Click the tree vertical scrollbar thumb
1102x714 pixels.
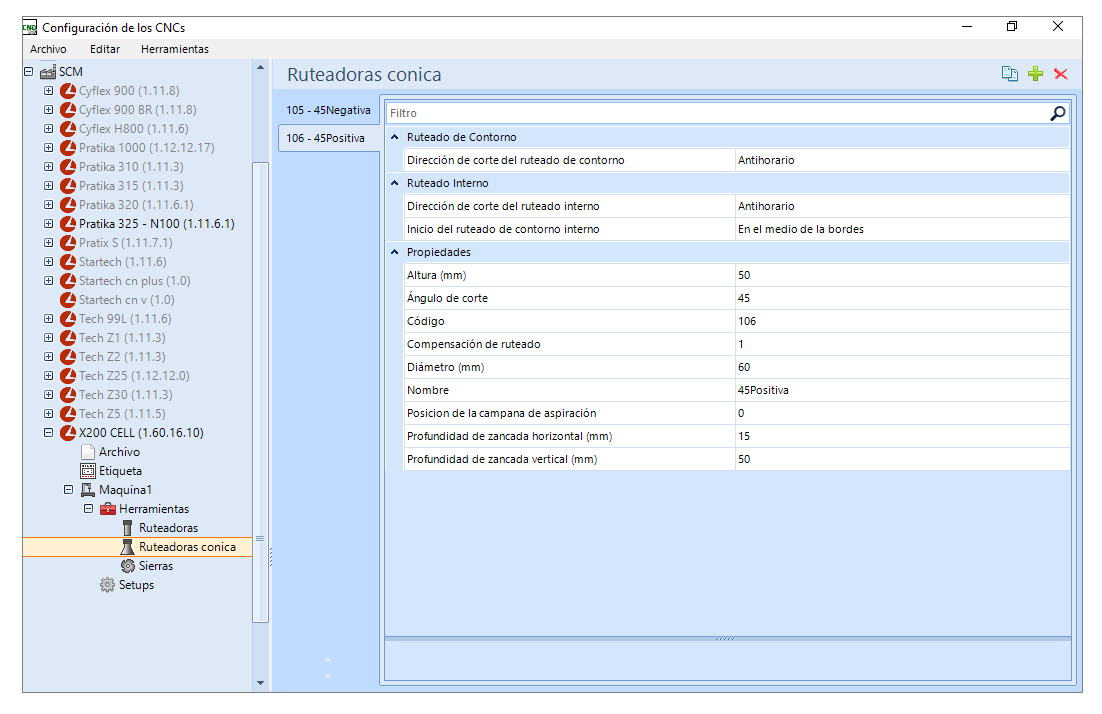click(x=260, y=392)
